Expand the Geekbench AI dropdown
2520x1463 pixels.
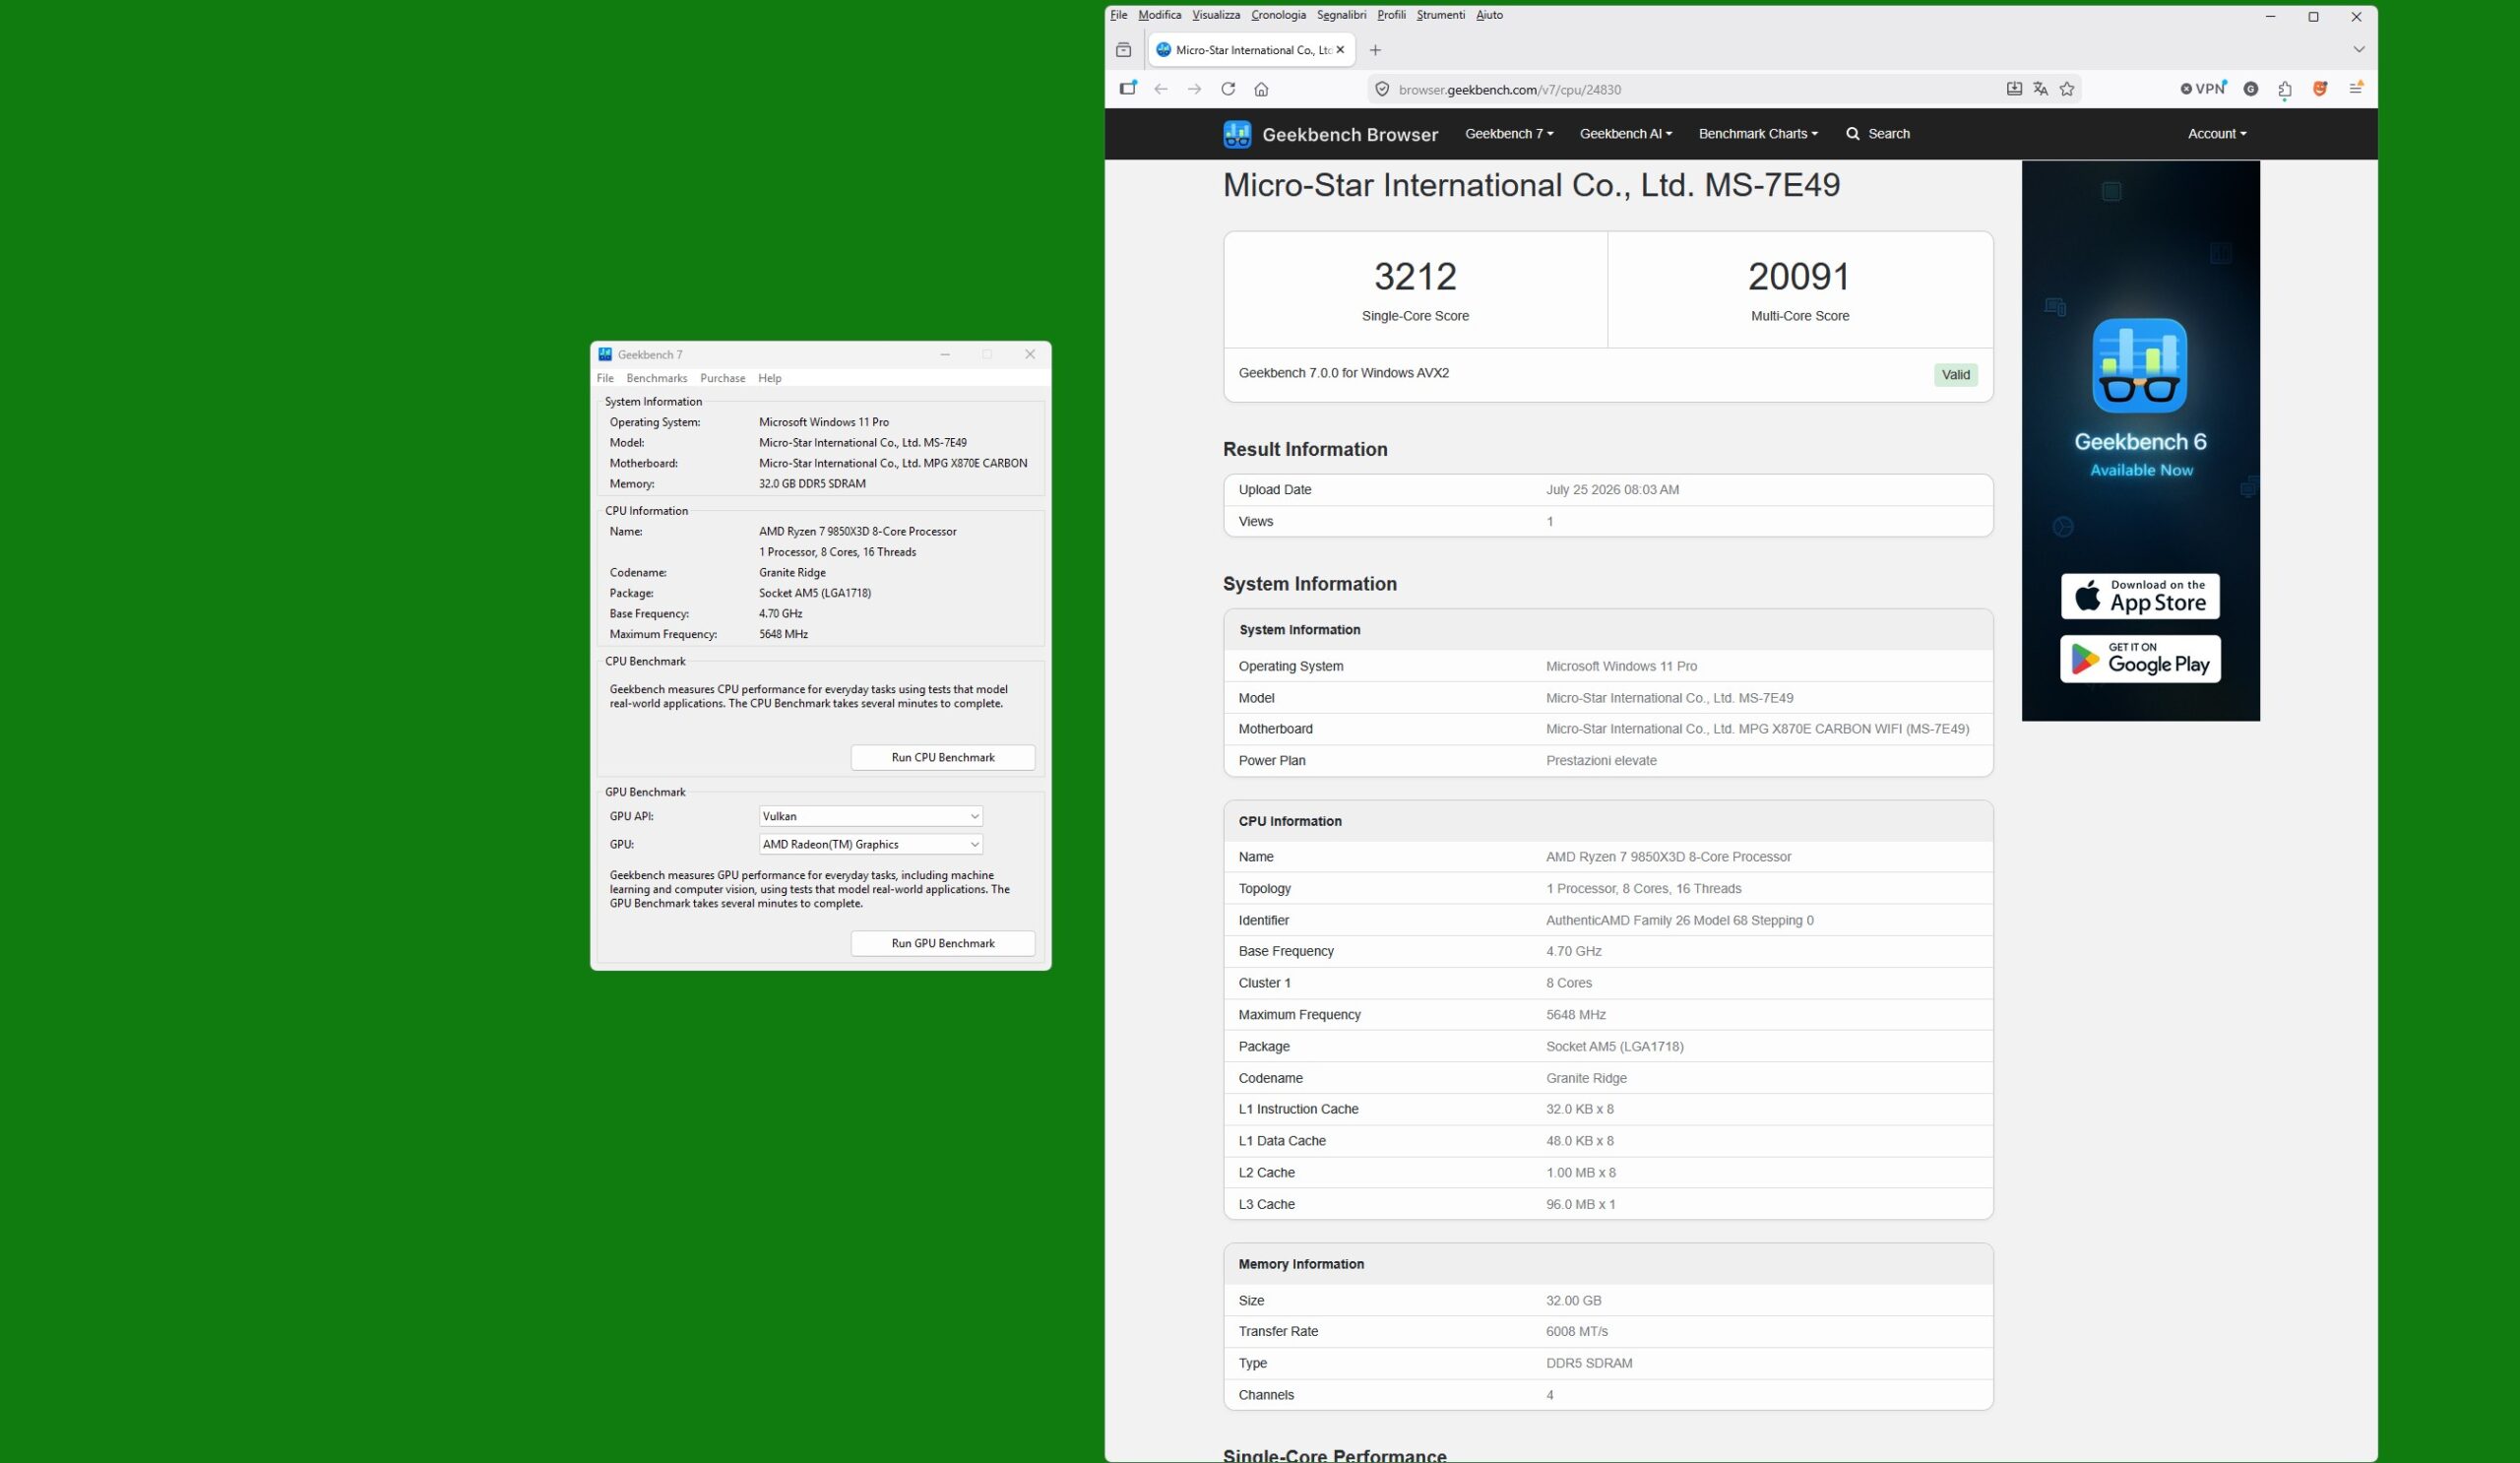(x=1626, y=134)
